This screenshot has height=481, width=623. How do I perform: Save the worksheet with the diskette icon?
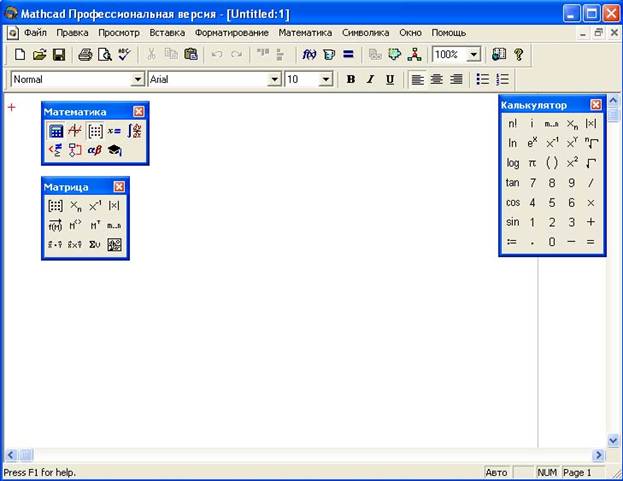(x=59, y=54)
